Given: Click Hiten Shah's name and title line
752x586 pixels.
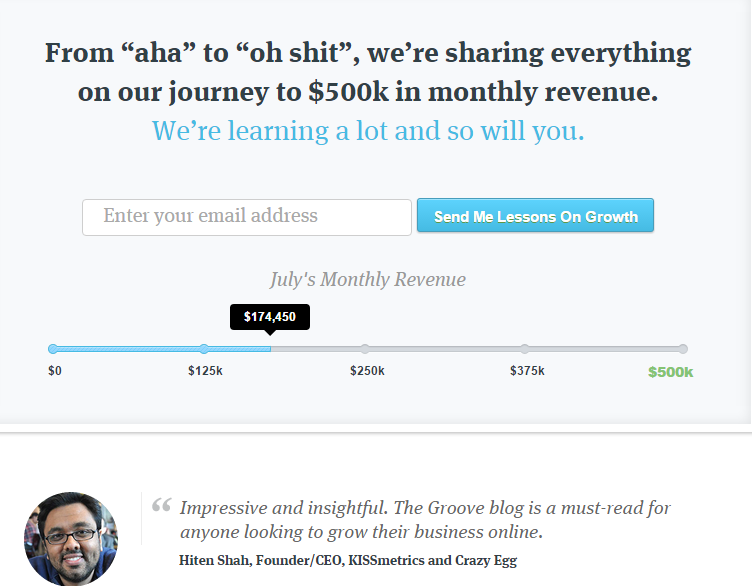Looking at the screenshot, I should 348,560.
